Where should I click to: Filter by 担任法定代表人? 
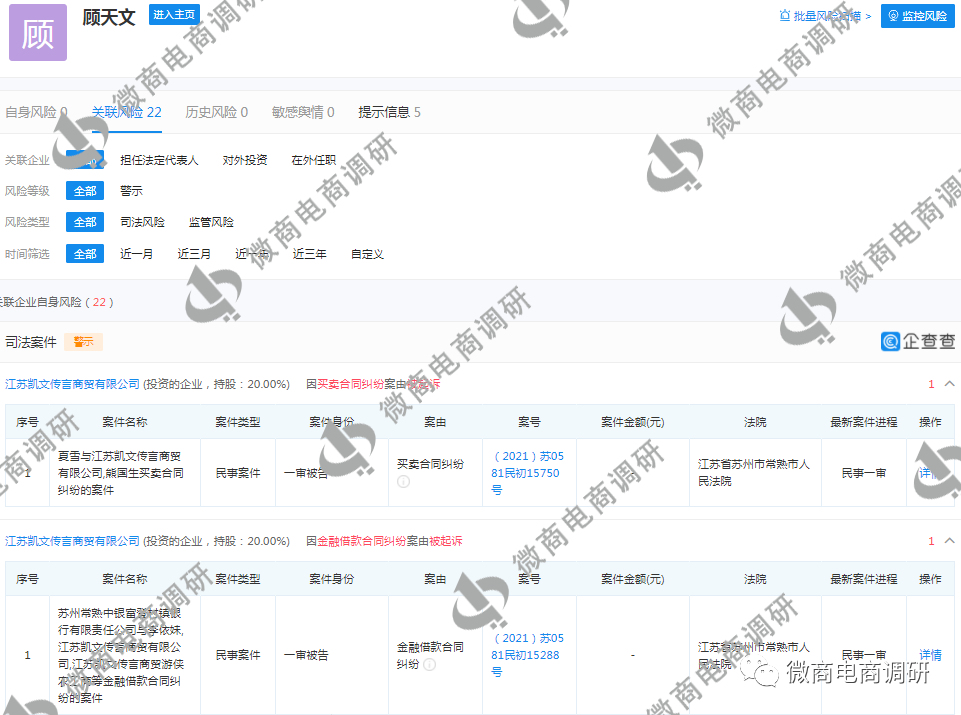coord(159,160)
